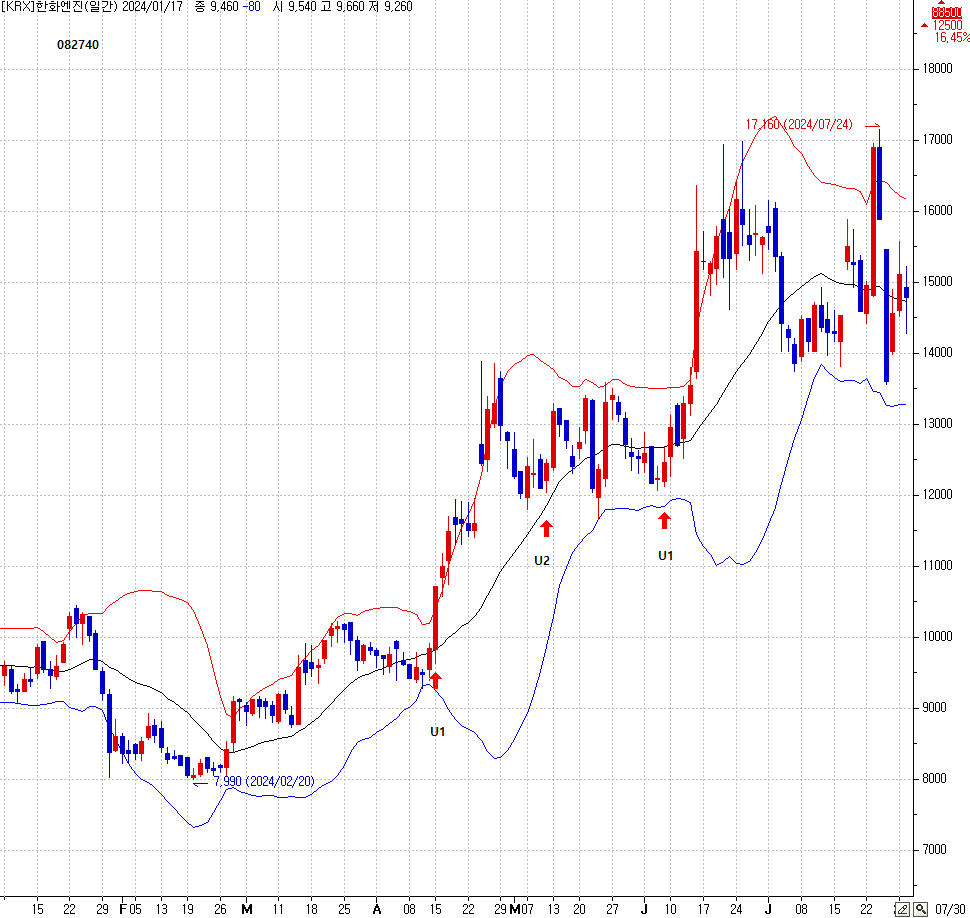970x918 pixels.
Task: Select the high price 고 9,660
Action: pos(343,7)
